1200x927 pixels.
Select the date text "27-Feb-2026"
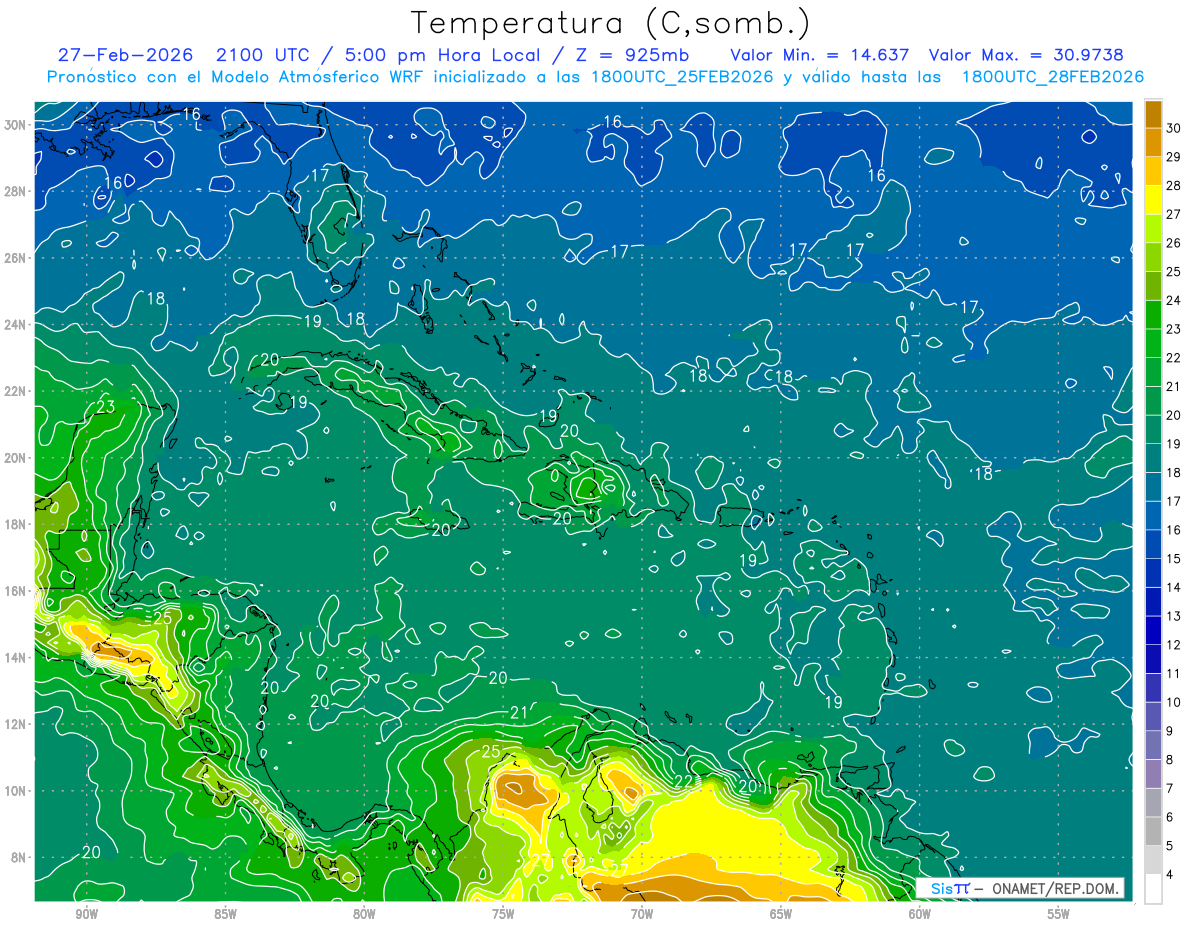(125, 55)
